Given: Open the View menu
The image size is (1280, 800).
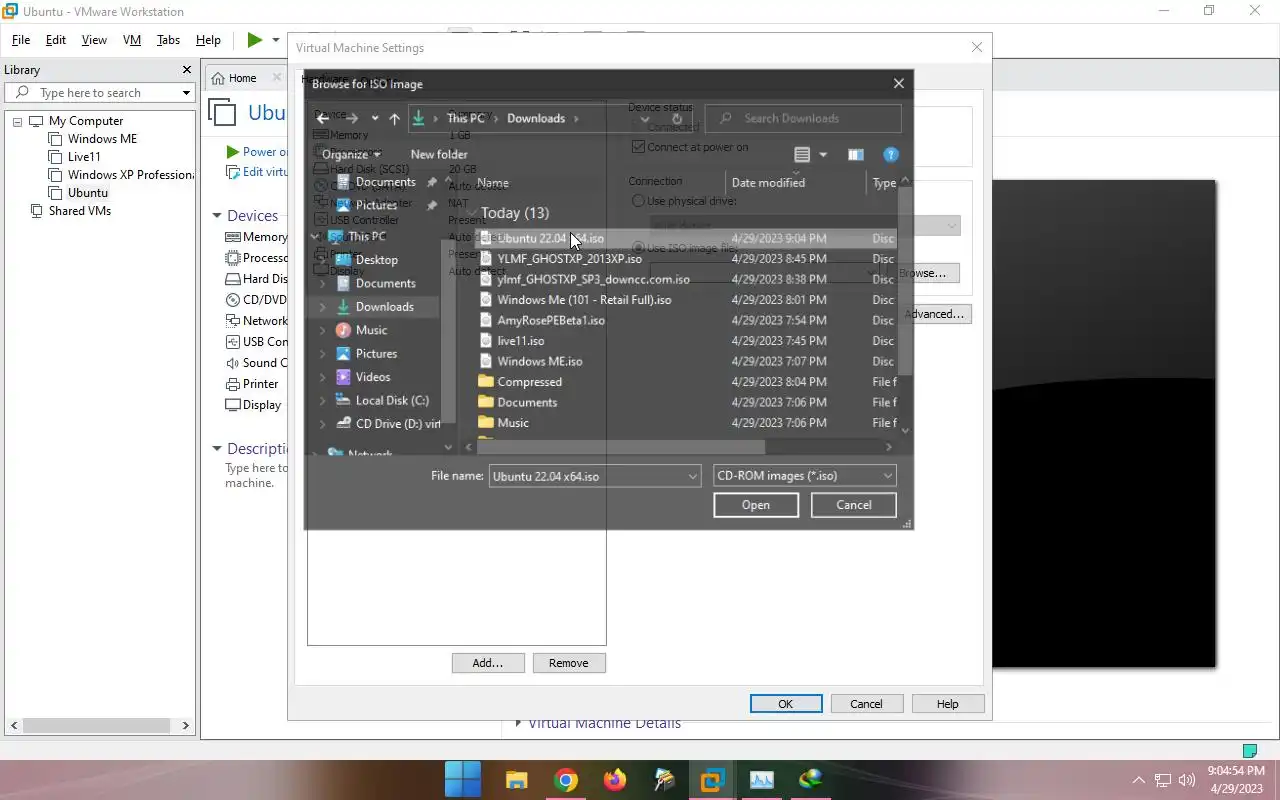Looking at the screenshot, I should coord(94,40).
